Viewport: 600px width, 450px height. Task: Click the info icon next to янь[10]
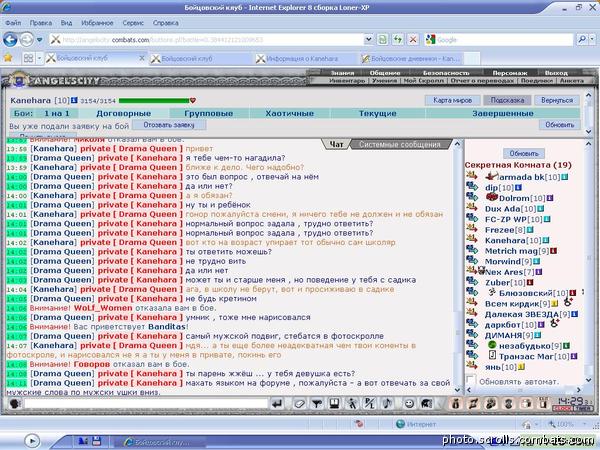[521, 367]
